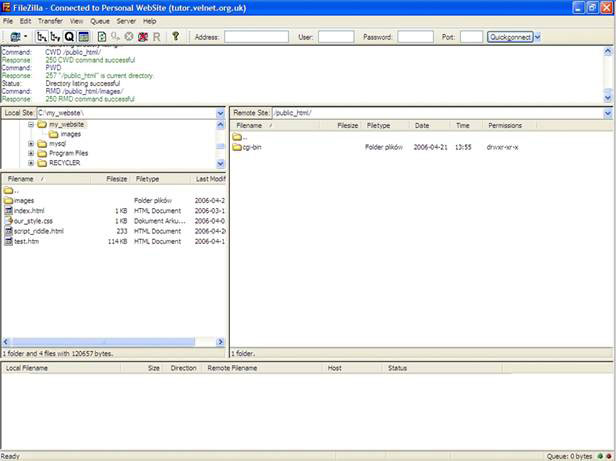Open the Transfer menu
Viewport: 616px width, 461px height.
tap(50, 21)
